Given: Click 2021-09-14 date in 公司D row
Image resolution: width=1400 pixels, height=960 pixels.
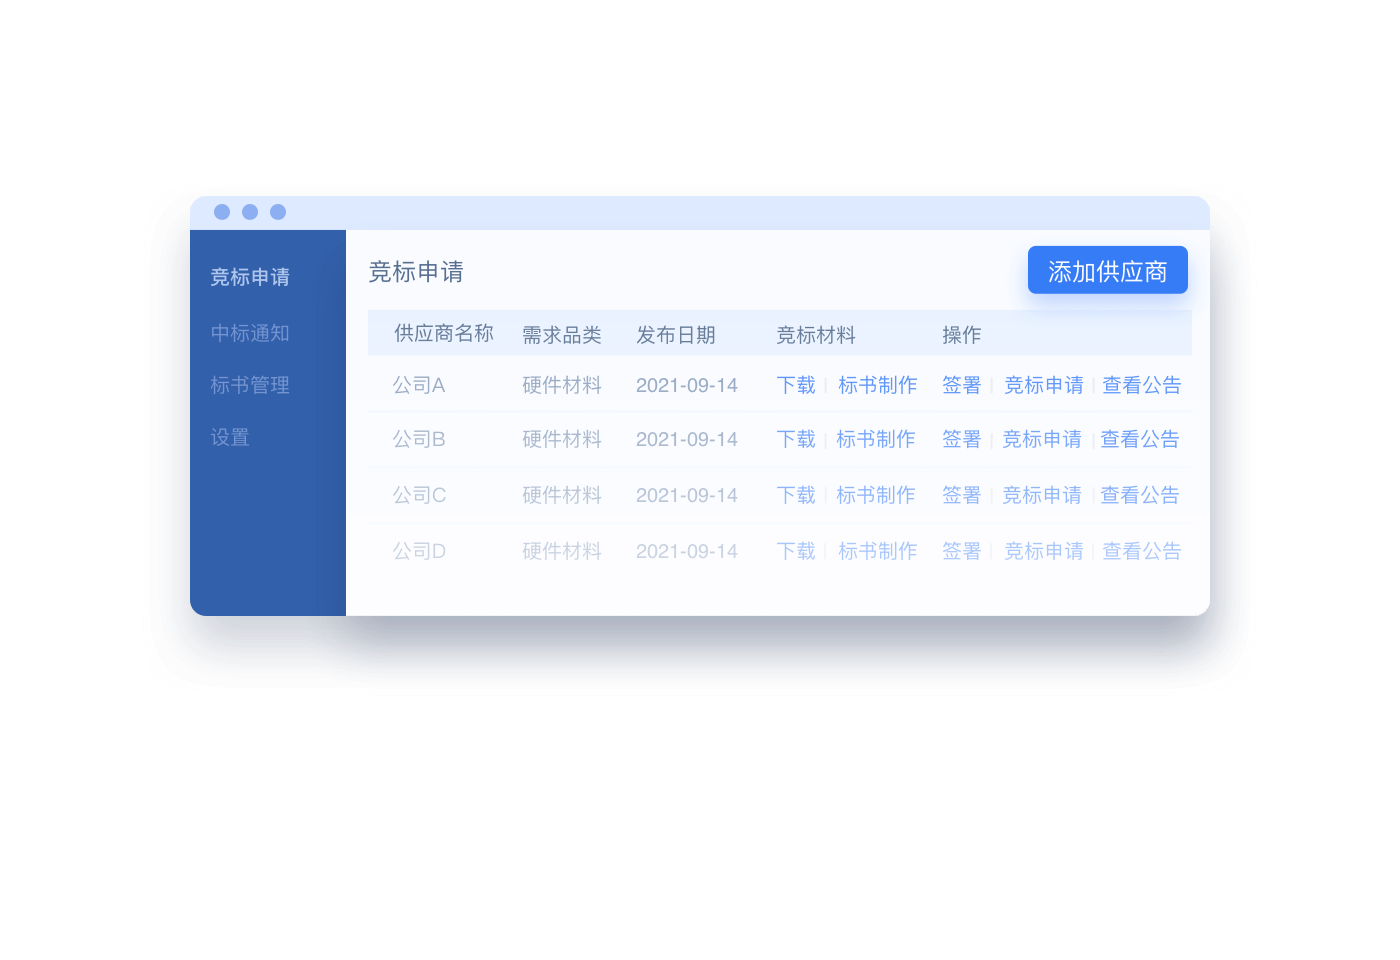Looking at the screenshot, I should click(687, 551).
